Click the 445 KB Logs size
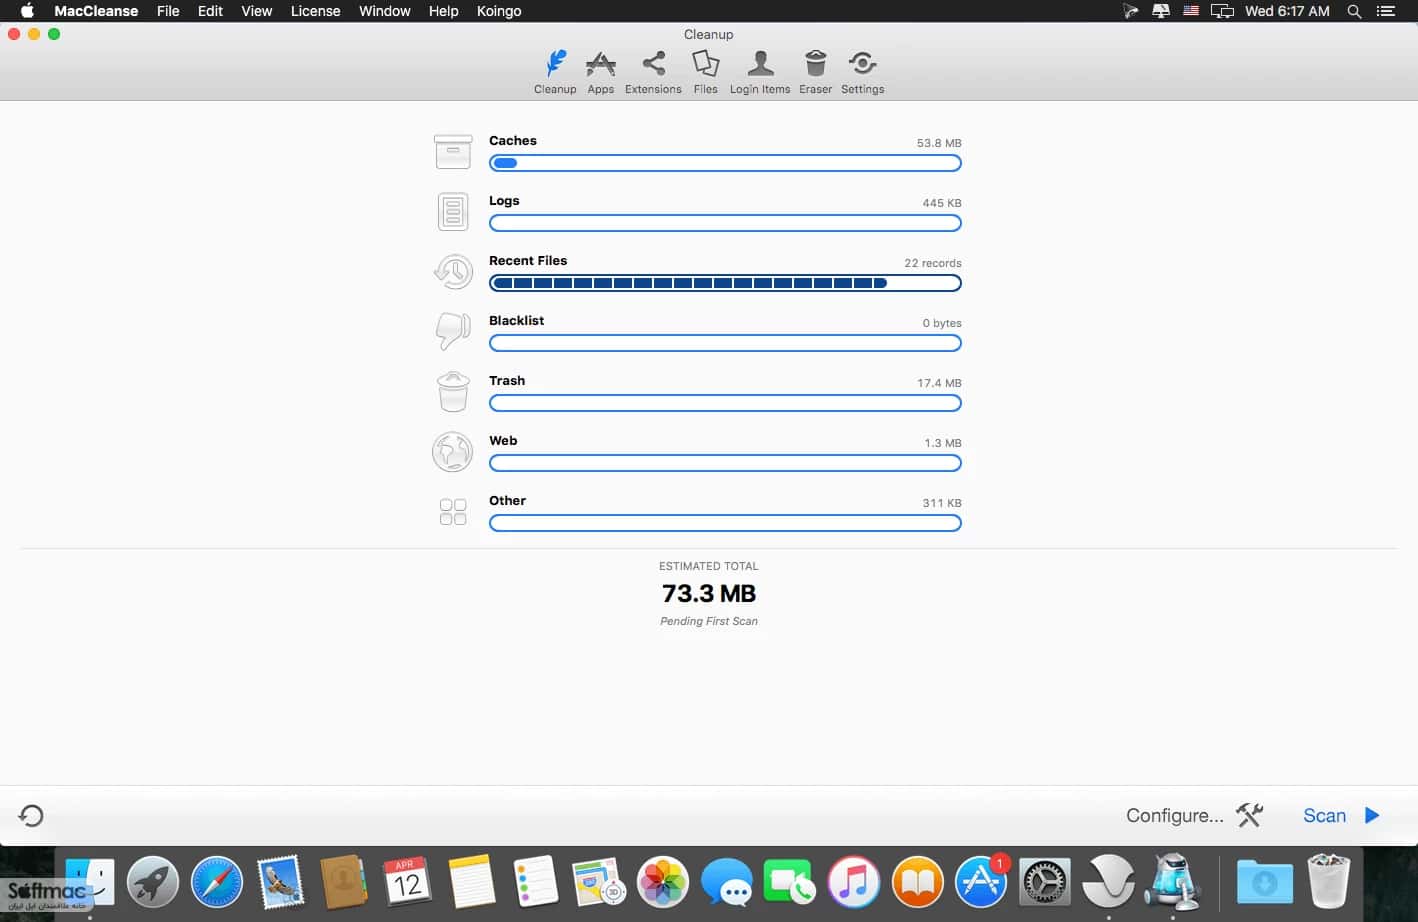The image size is (1418, 922). (x=942, y=203)
